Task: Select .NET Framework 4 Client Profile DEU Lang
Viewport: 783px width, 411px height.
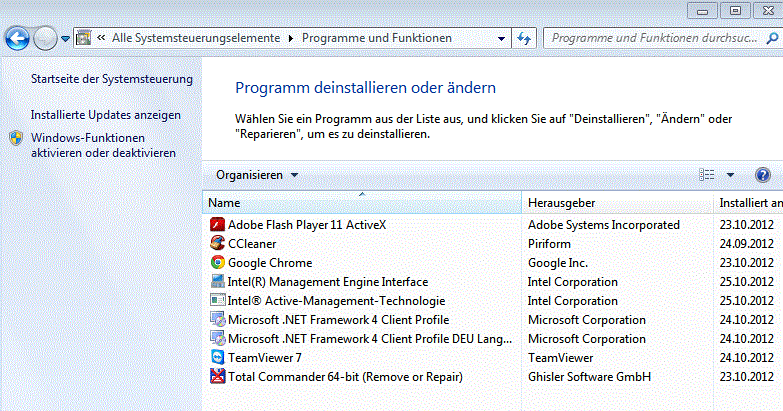Action: (x=370, y=339)
